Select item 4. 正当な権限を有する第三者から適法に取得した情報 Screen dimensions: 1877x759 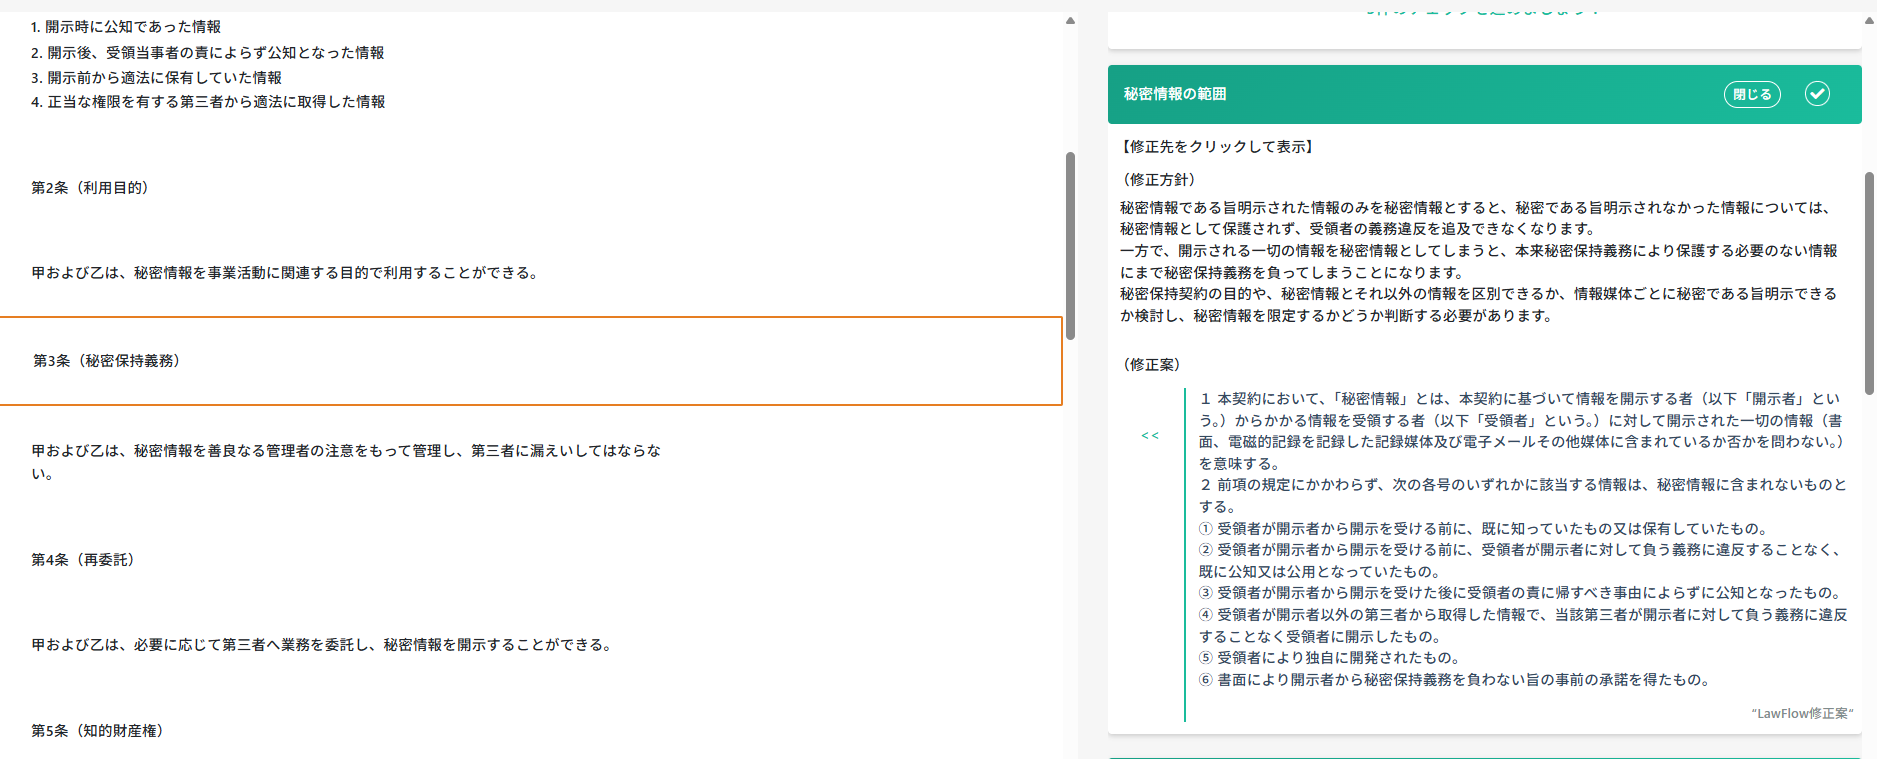click(208, 102)
